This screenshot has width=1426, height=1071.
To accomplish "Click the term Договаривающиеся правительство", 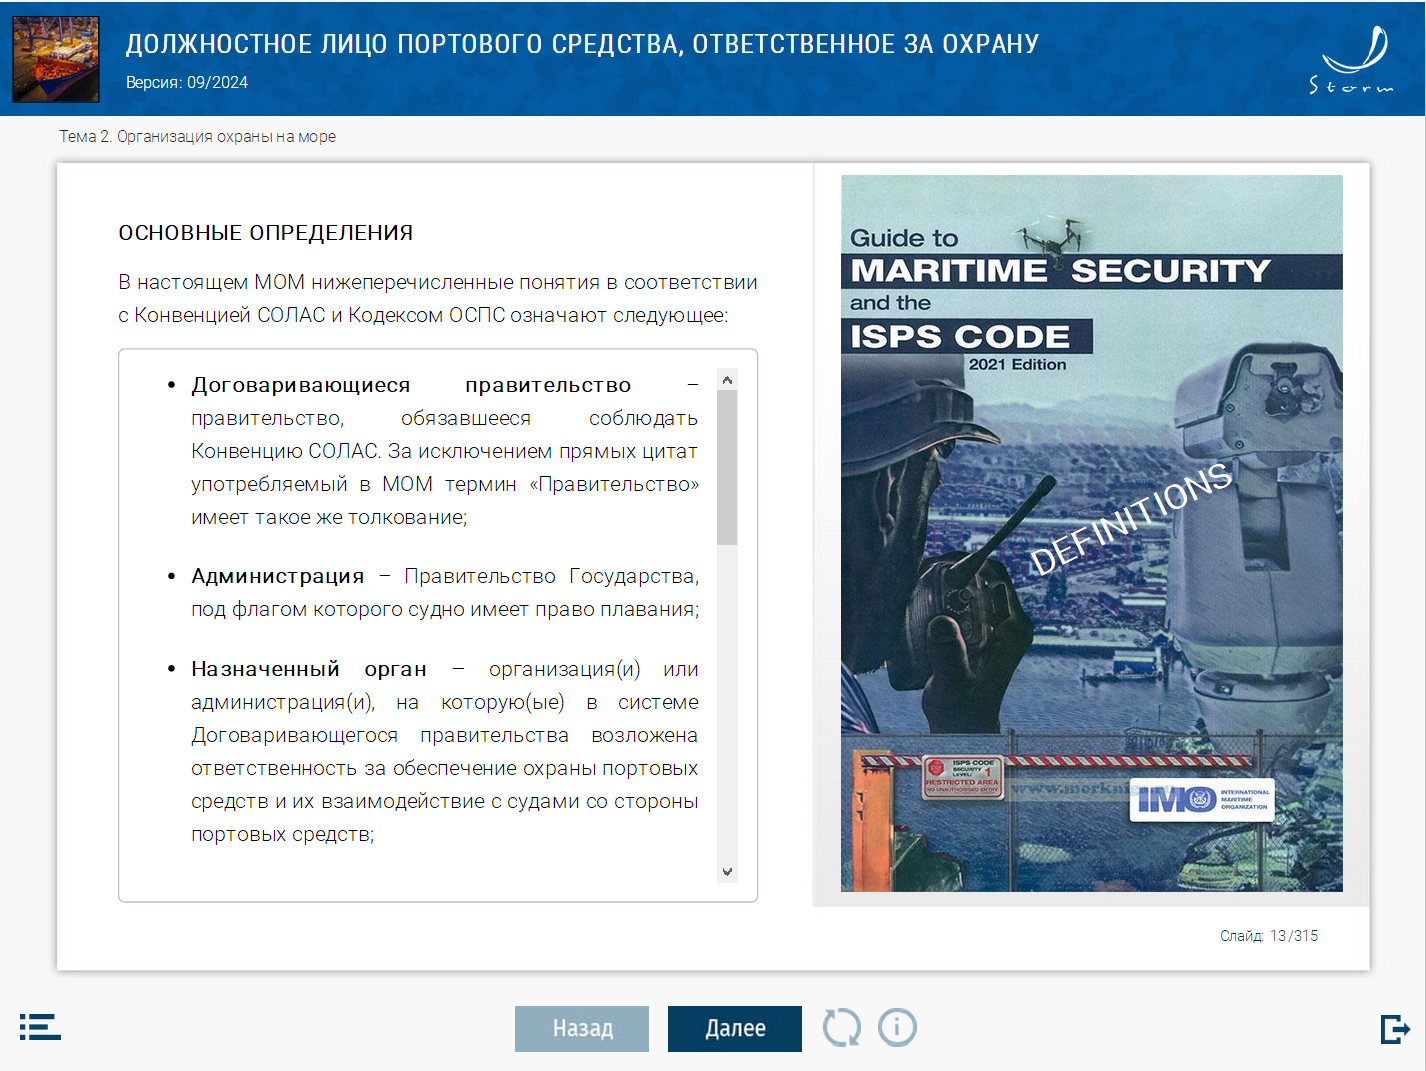I will 411,385.
